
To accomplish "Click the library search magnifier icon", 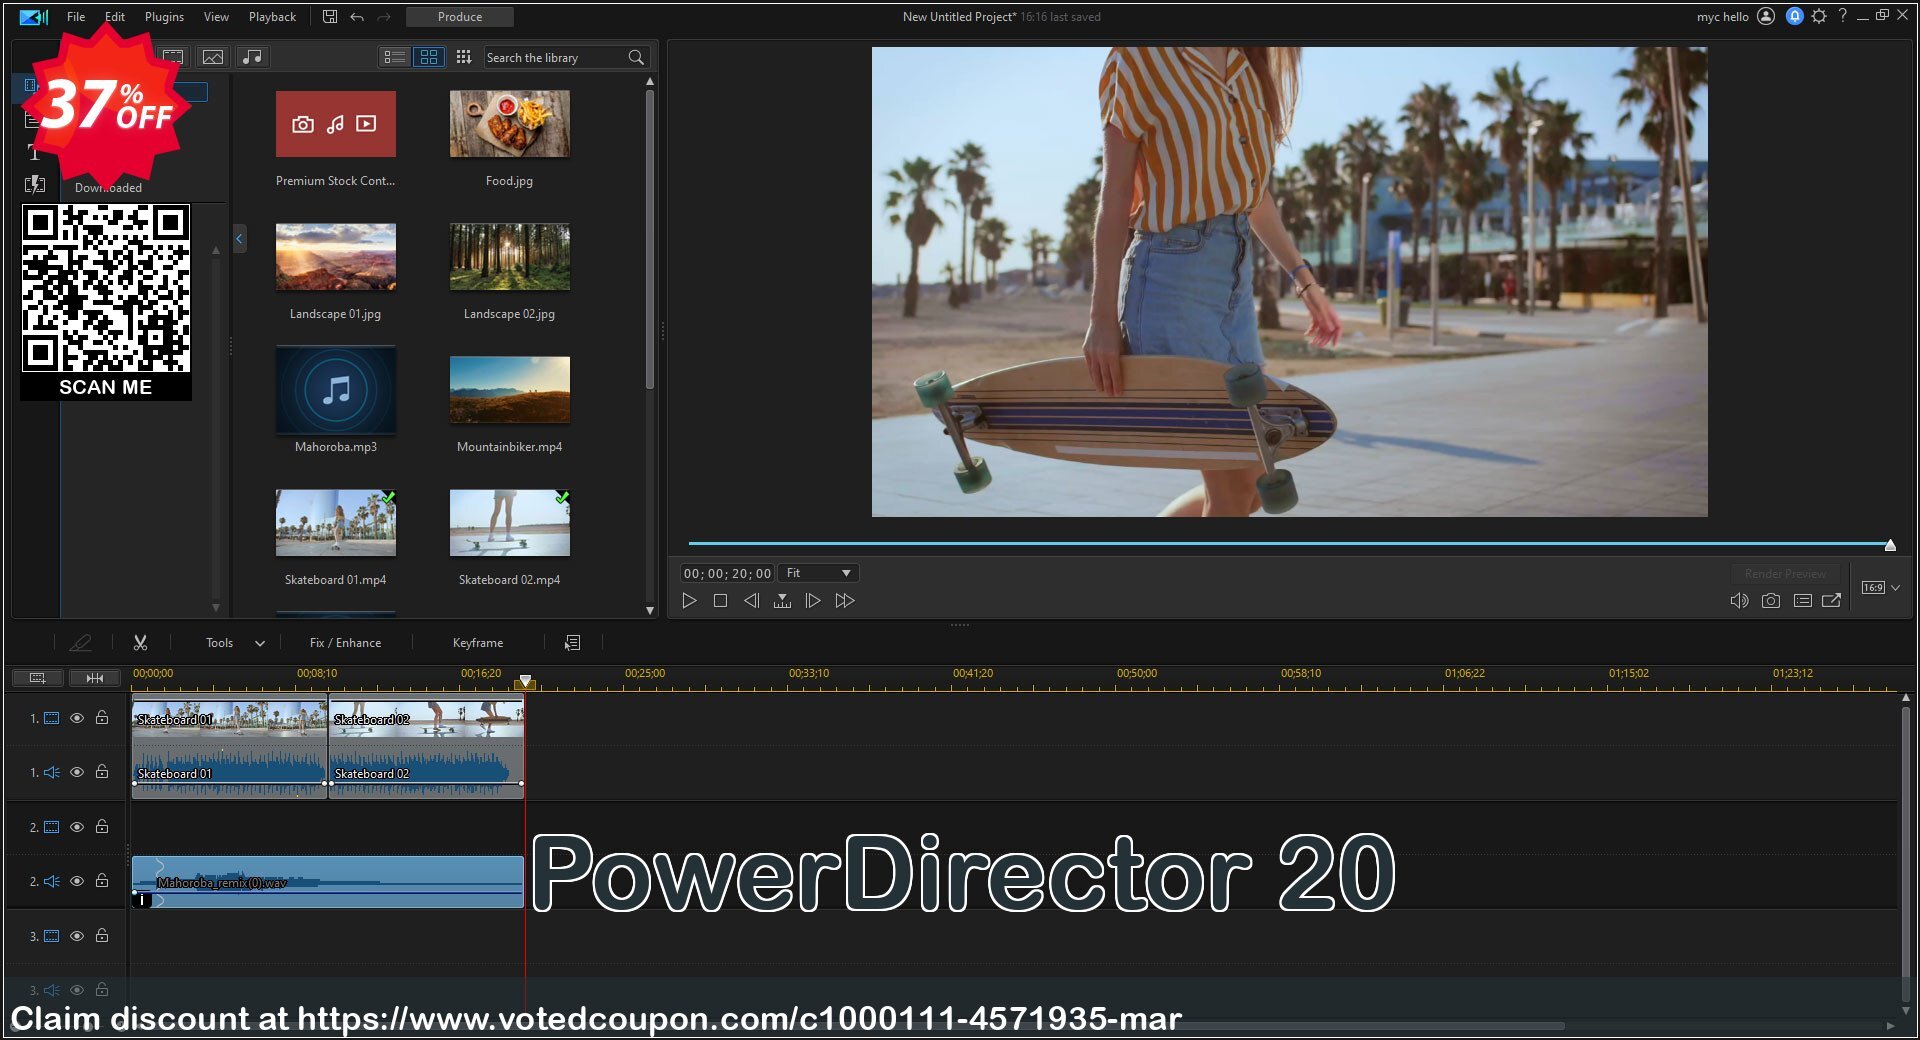I will [x=636, y=58].
